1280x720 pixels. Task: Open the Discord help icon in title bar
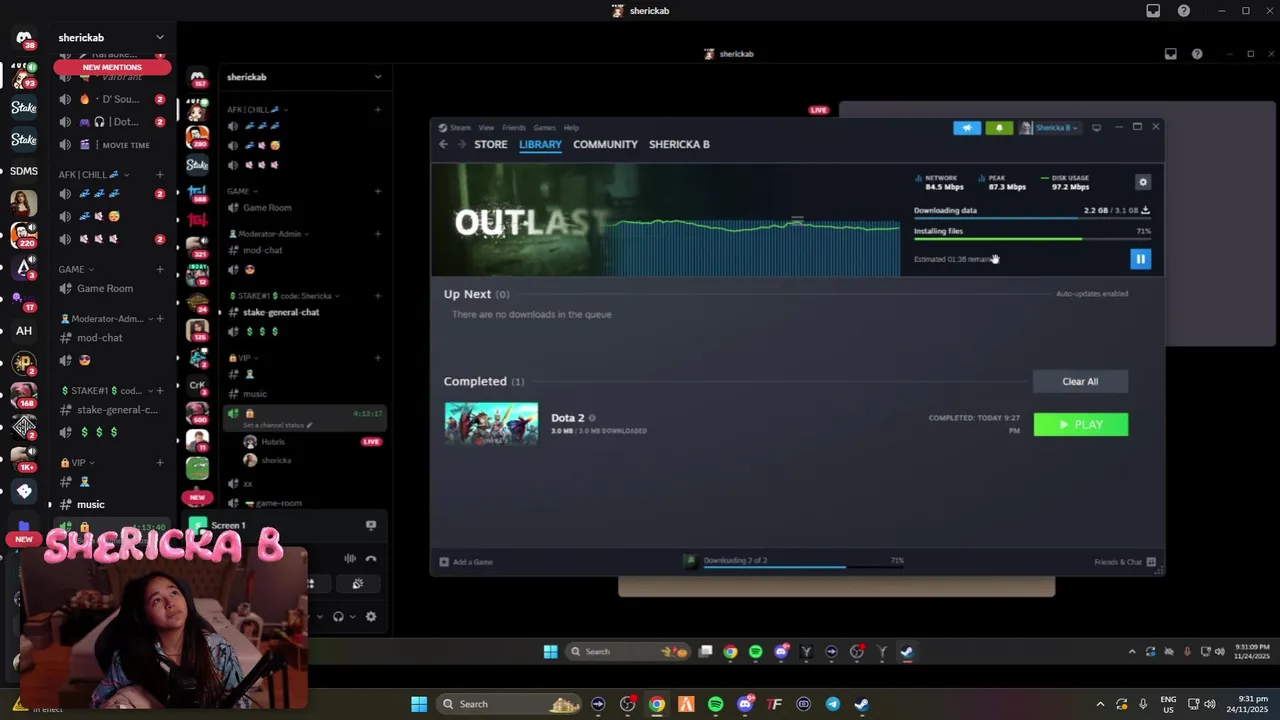click(1184, 11)
